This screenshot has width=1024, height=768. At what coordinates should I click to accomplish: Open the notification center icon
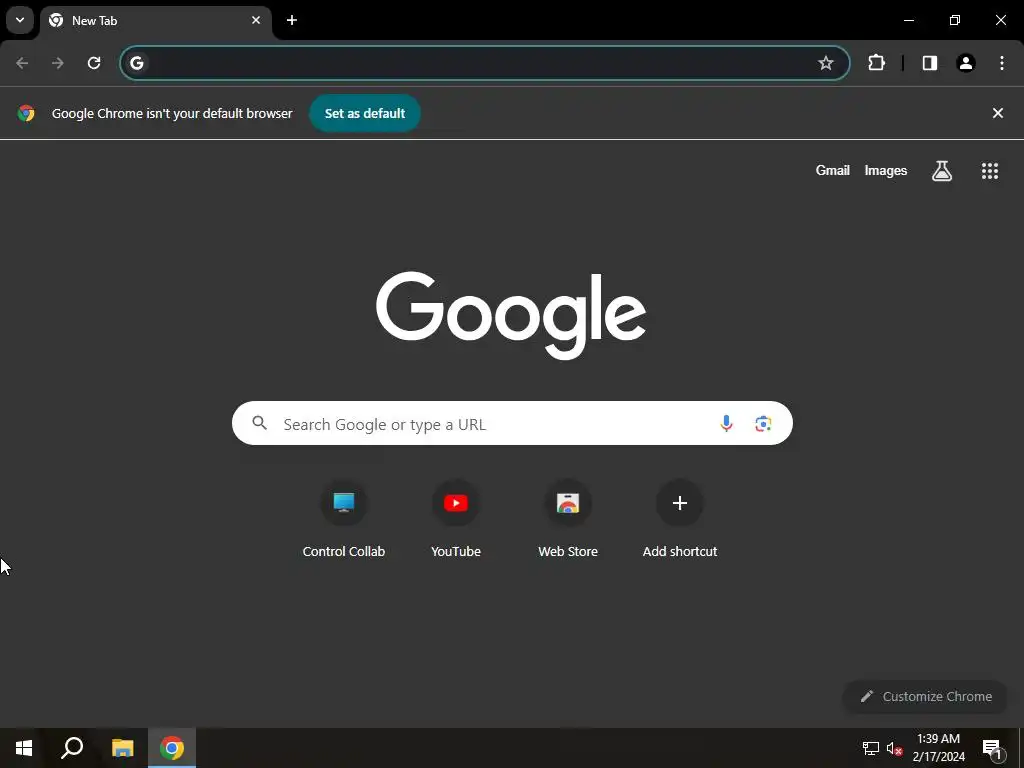pyautogui.click(x=992, y=748)
